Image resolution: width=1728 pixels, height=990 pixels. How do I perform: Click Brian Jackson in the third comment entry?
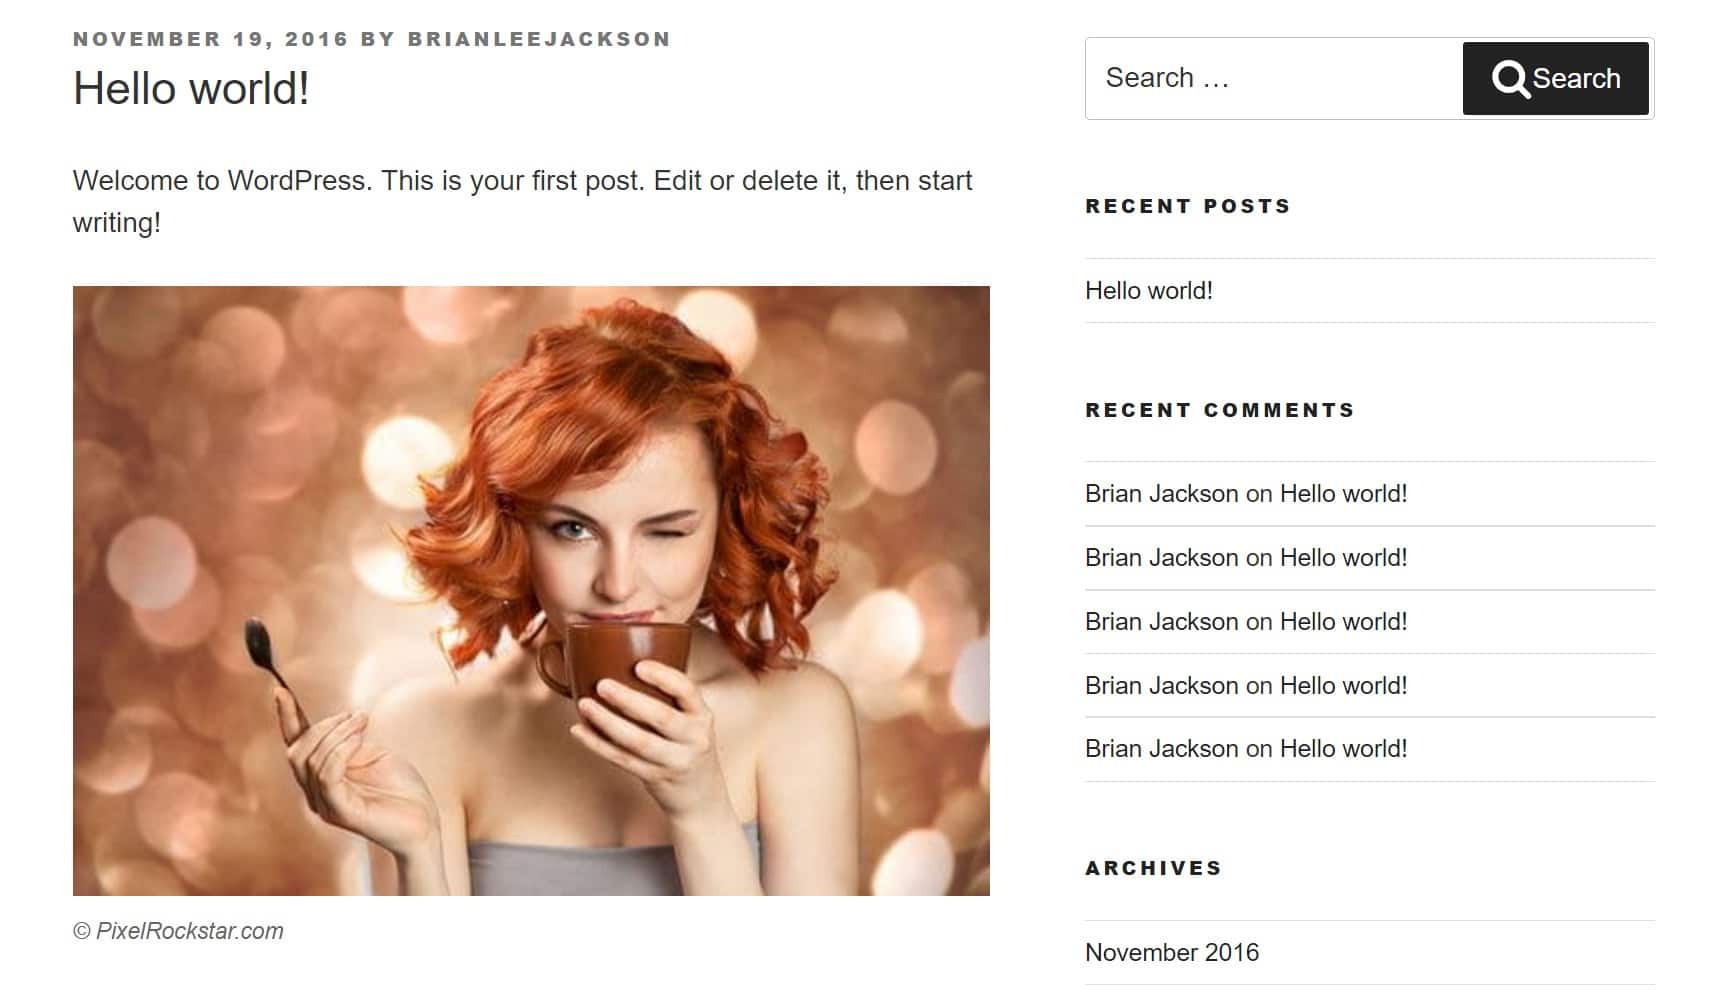[x=1160, y=621]
